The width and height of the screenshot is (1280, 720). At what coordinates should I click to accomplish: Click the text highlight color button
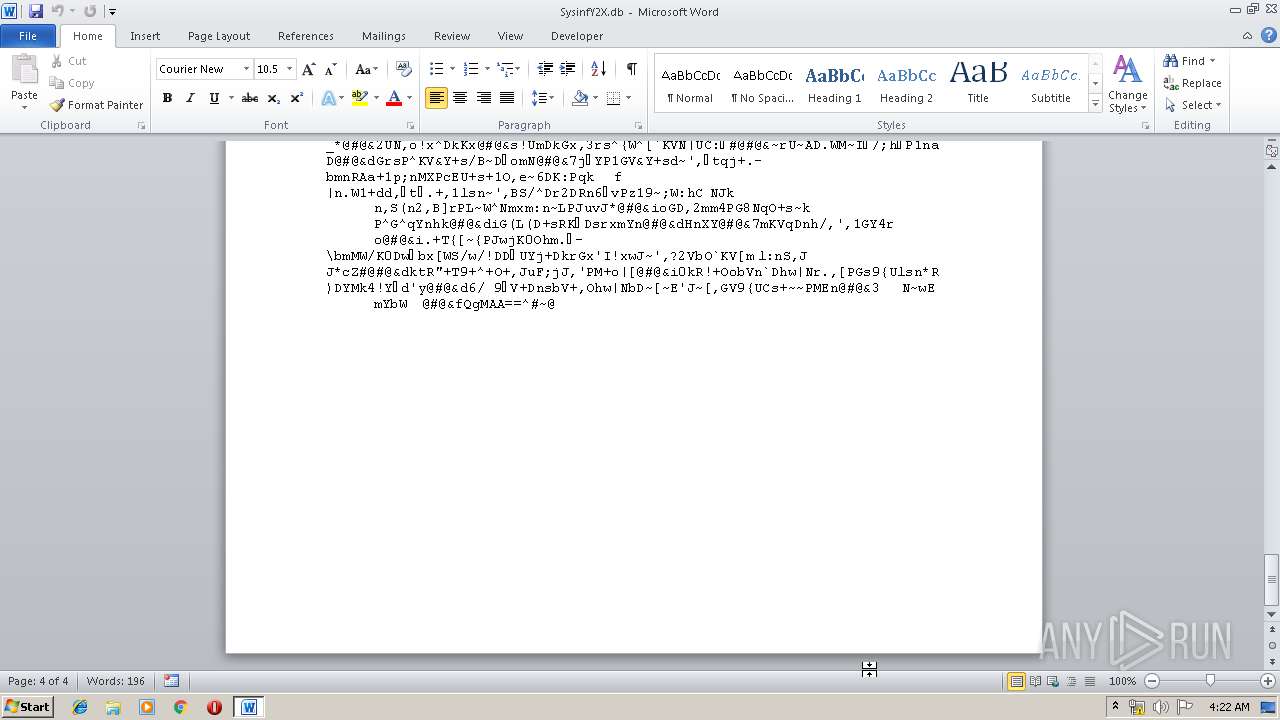point(360,98)
